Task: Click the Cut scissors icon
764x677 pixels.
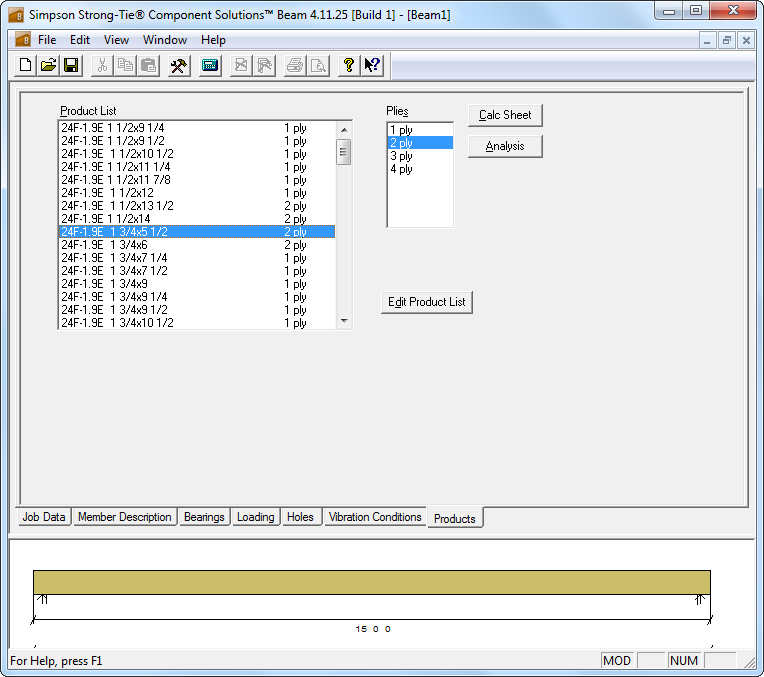Action: 102,65
